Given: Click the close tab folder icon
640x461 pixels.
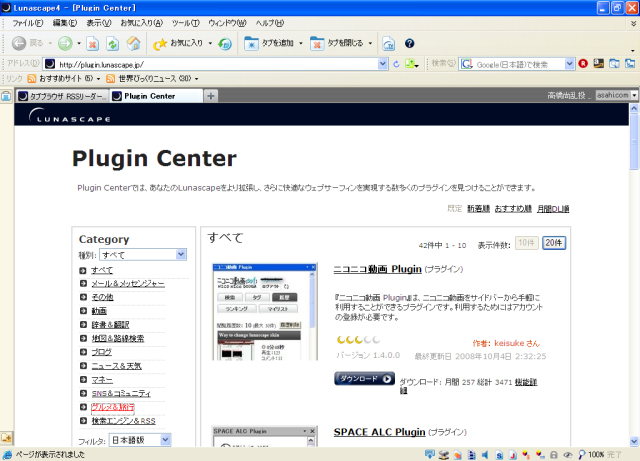Looking at the screenshot, I should click(x=317, y=43).
